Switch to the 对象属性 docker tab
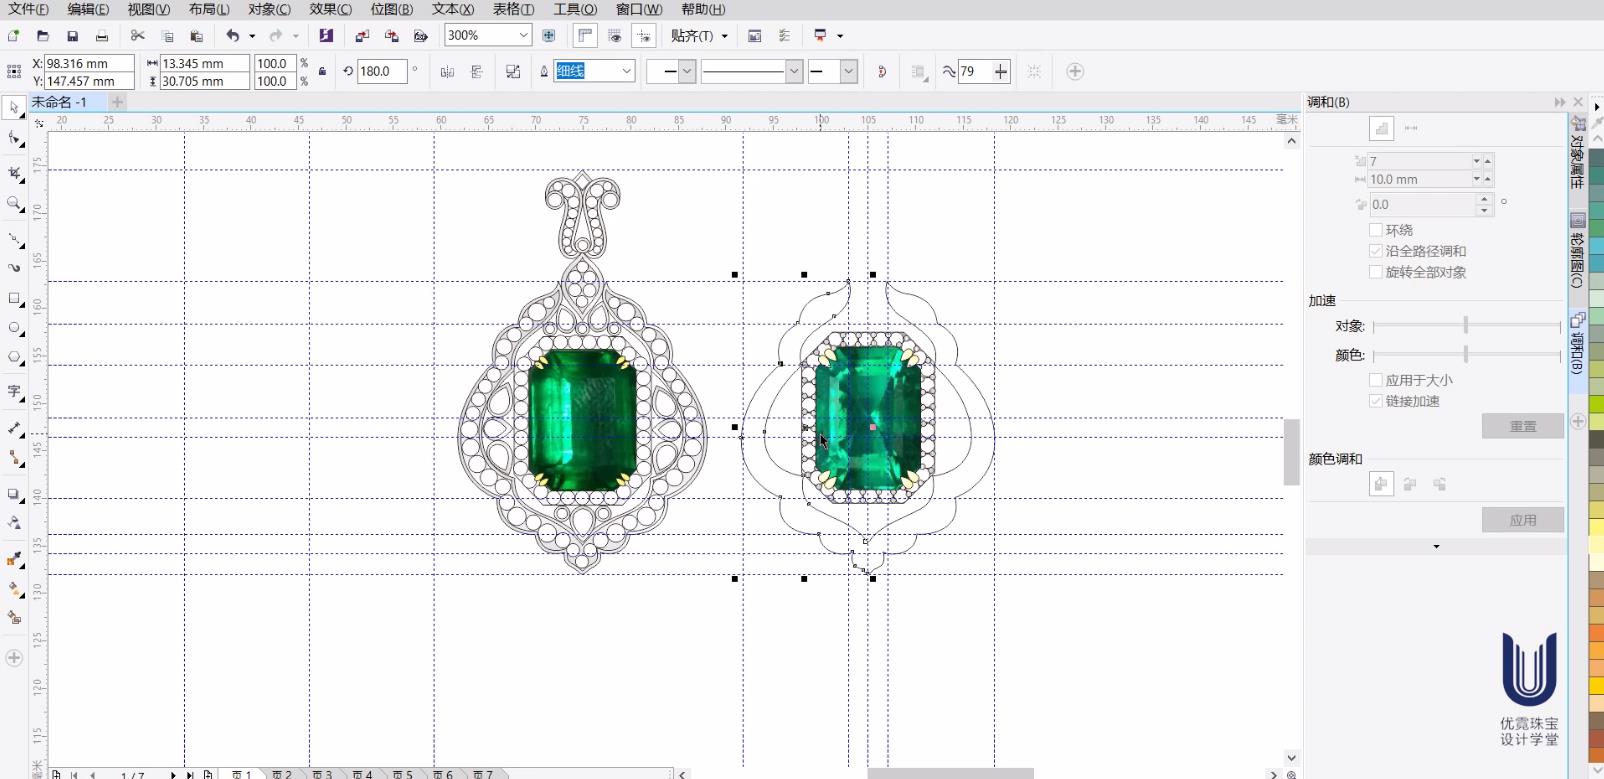This screenshot has width=1604, height=779. [1577, 153]
